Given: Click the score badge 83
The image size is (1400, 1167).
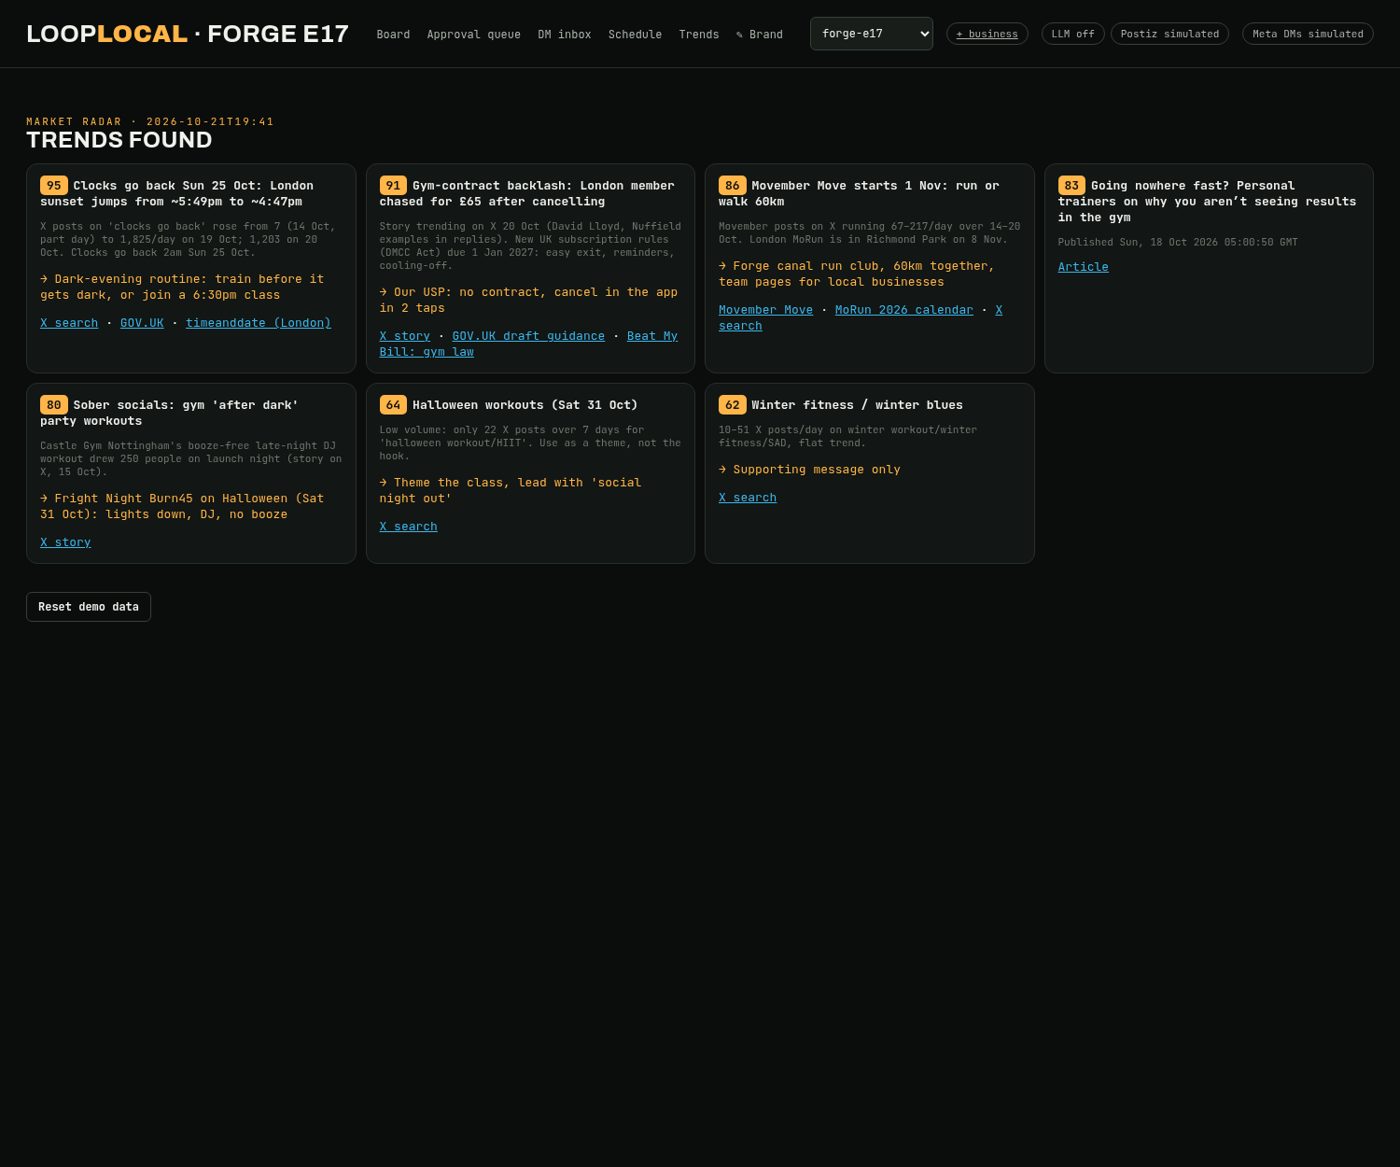Looking at the screenshot, I should coord(1072,185).
